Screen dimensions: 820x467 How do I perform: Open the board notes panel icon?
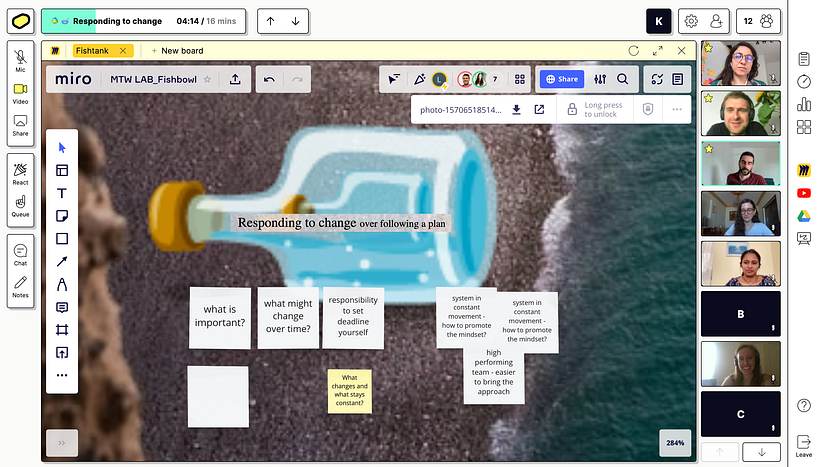(x=678, y=79)
